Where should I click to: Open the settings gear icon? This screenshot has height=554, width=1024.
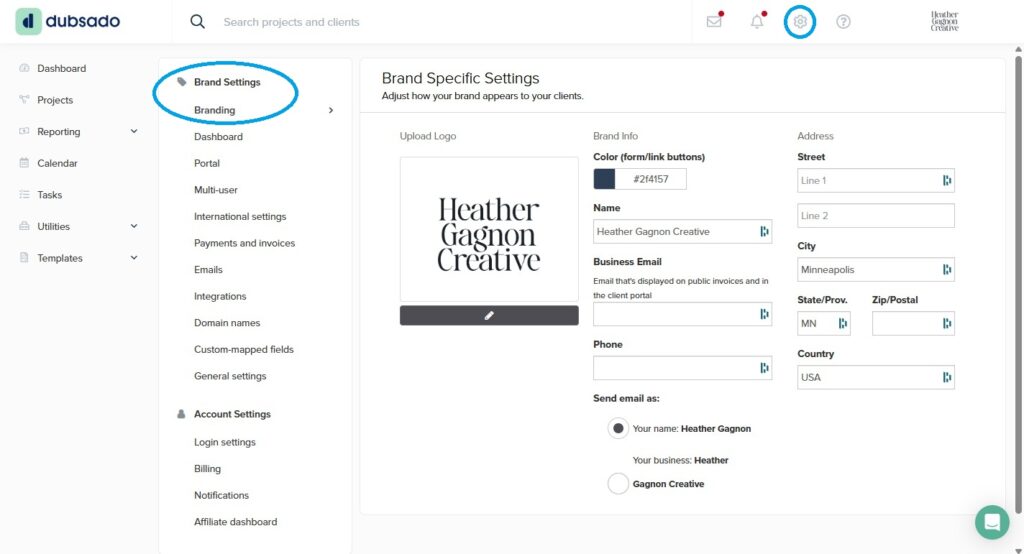click(x=800, y=21)
